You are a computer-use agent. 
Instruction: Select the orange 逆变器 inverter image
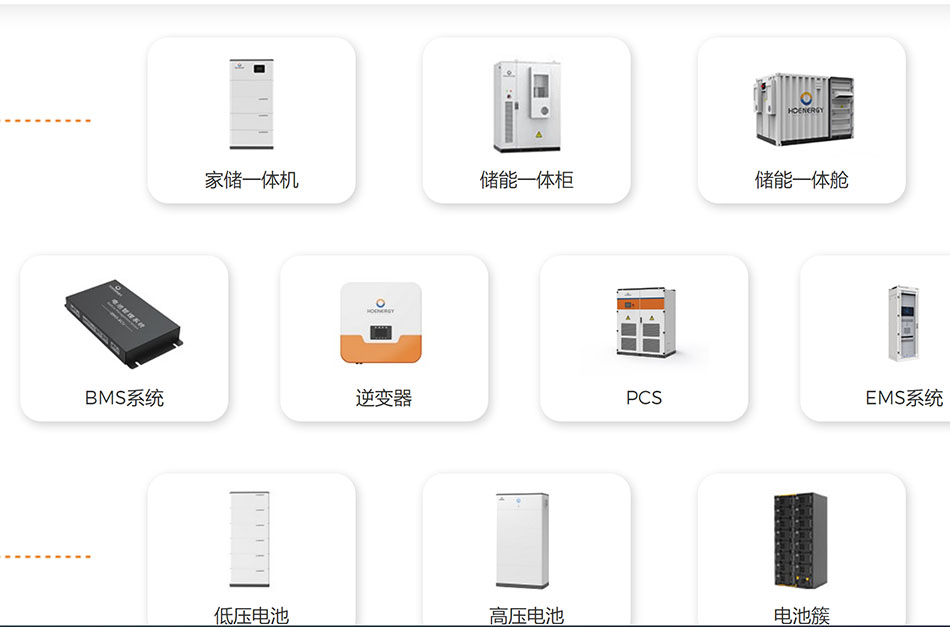(383, 323)
